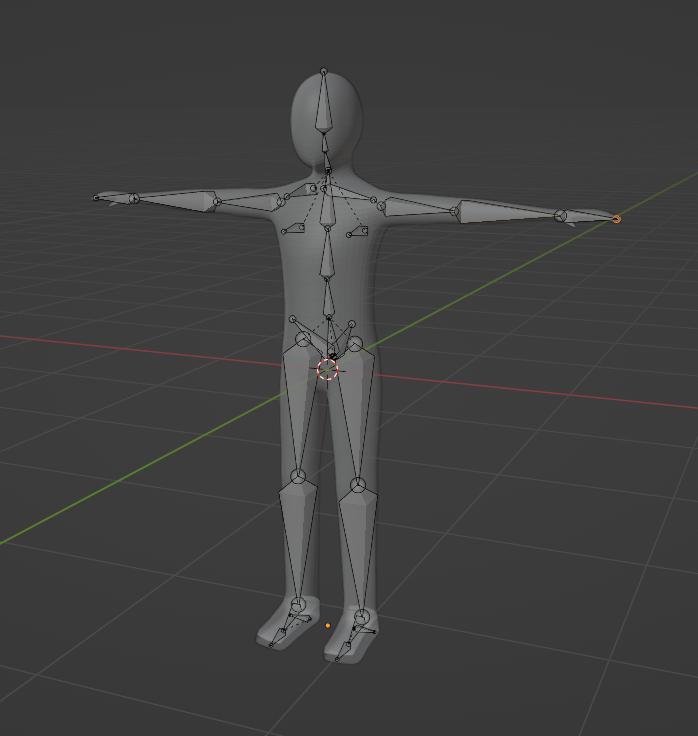
Task: Click the knee joint on viewer's right leg
Action: 358,485
